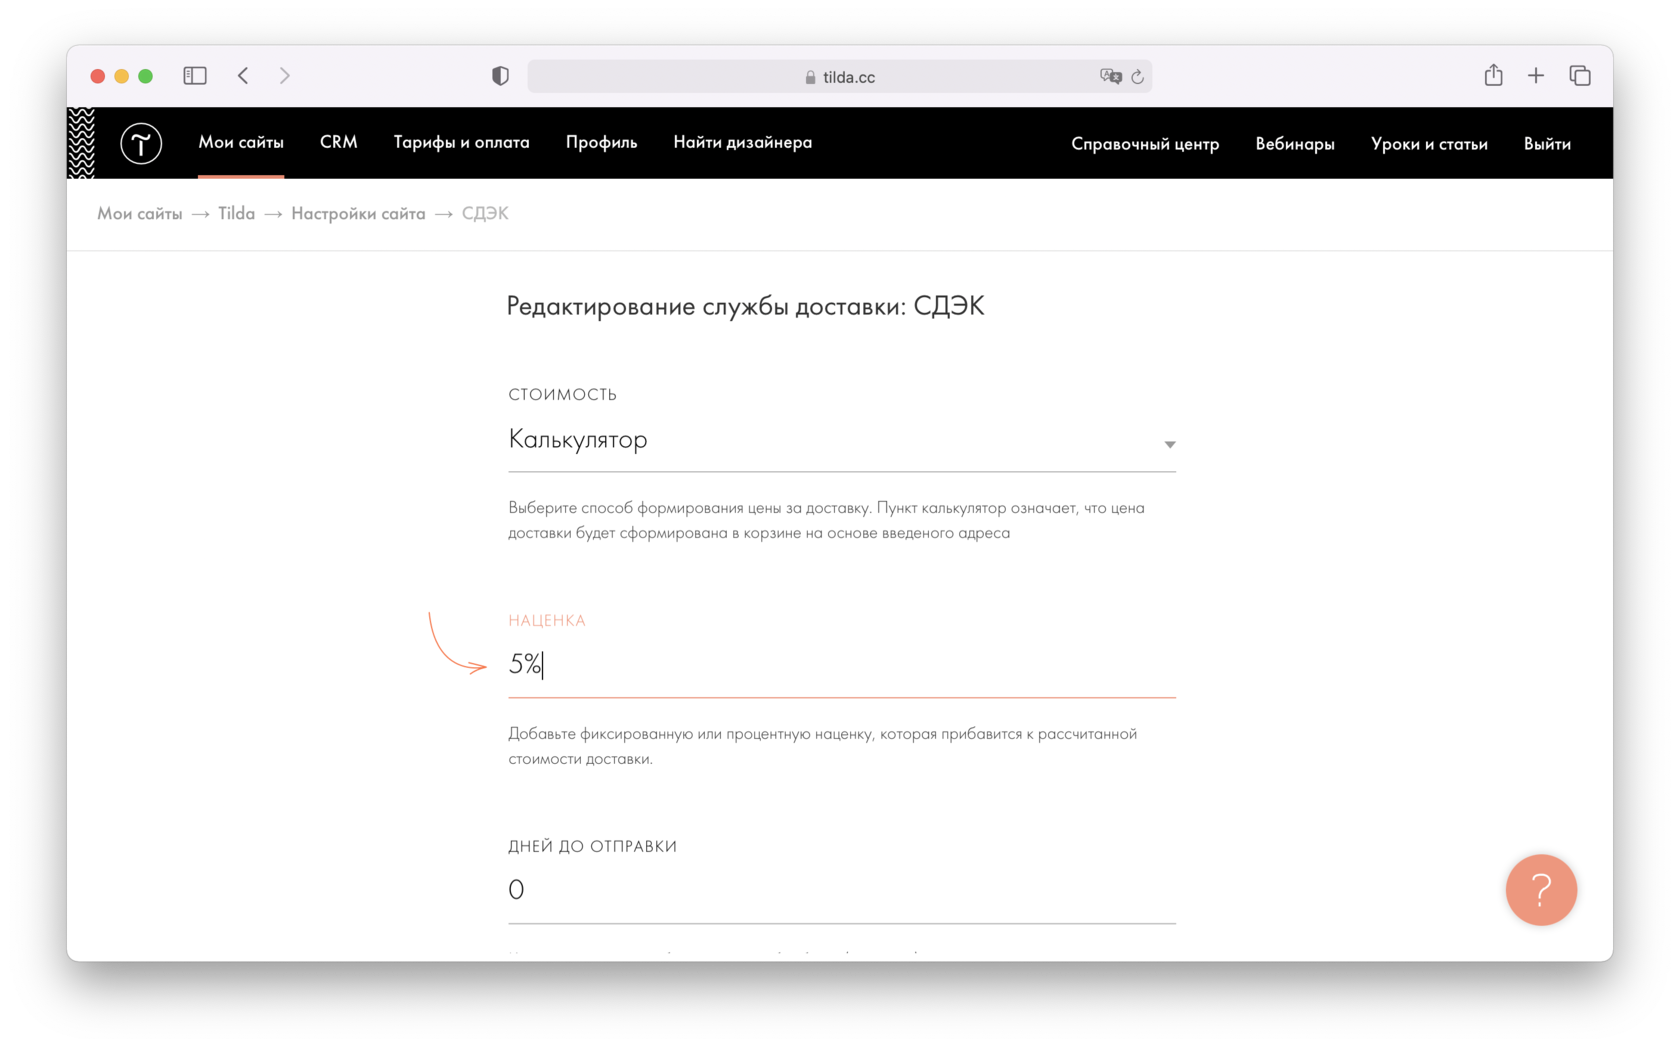Screen dimensions: 1680x1039
Task: Toggle the Safari sidebar icon
Action: [195, 76]
